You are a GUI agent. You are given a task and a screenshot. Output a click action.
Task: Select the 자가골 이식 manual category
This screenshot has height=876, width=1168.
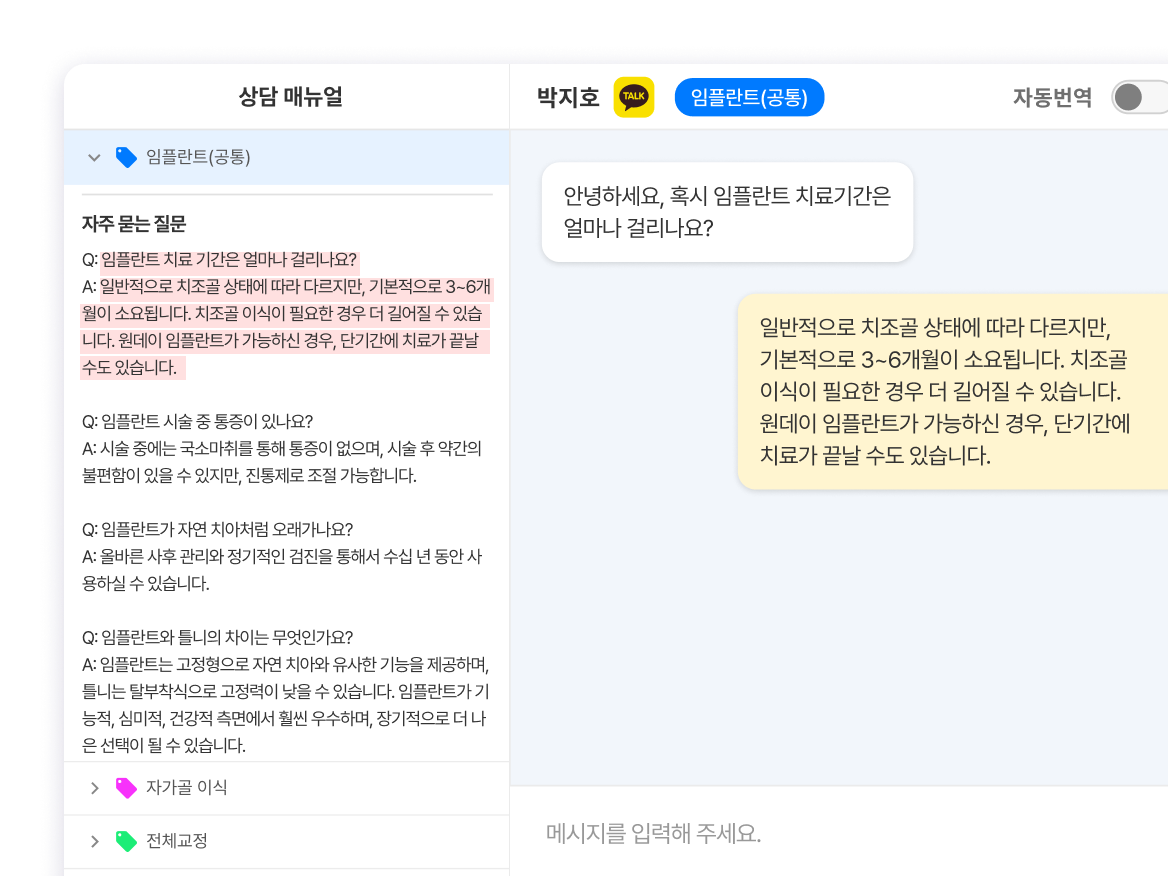tap(187, 788)
